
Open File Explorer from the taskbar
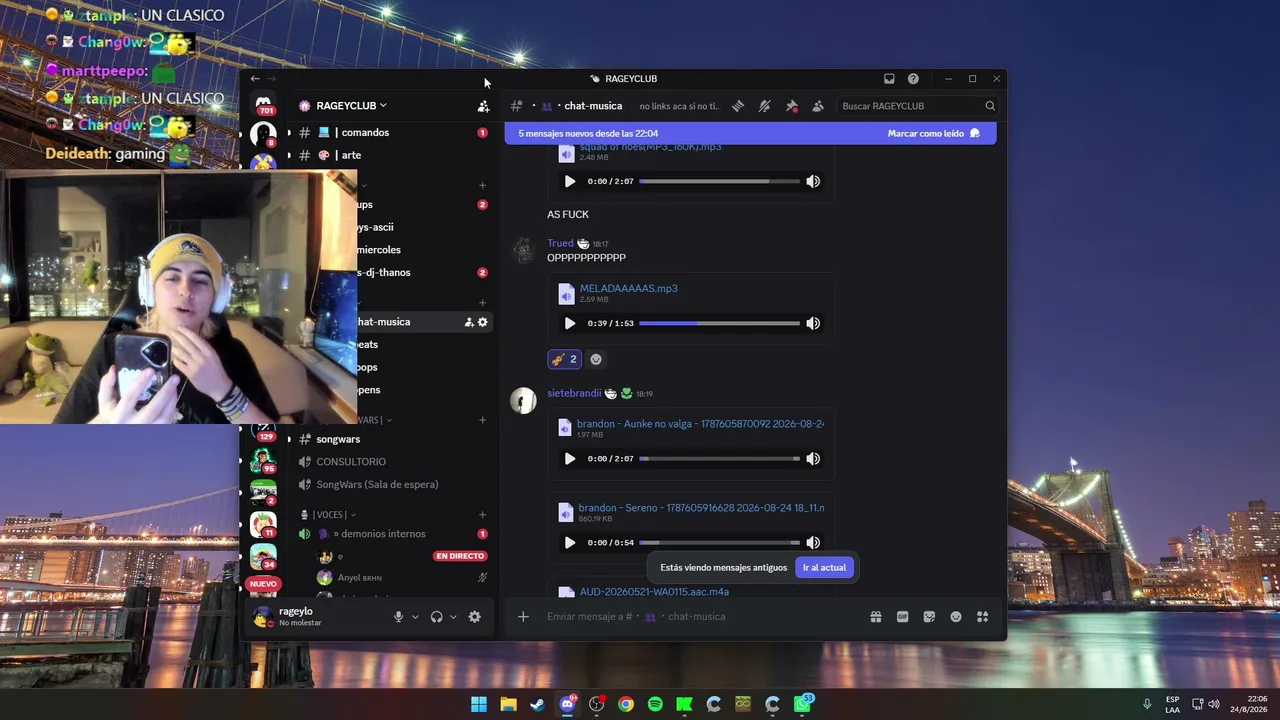pos(508,704)
